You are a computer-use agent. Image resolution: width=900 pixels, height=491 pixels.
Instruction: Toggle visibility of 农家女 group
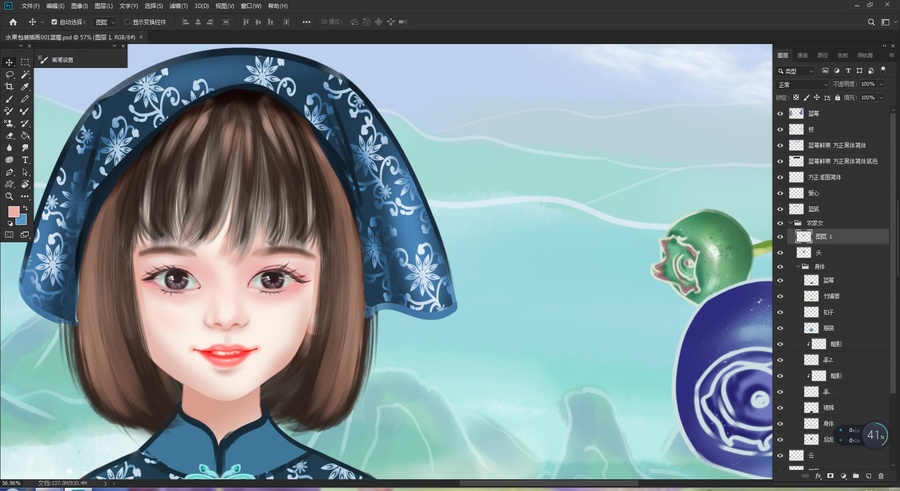click(780, 222)
